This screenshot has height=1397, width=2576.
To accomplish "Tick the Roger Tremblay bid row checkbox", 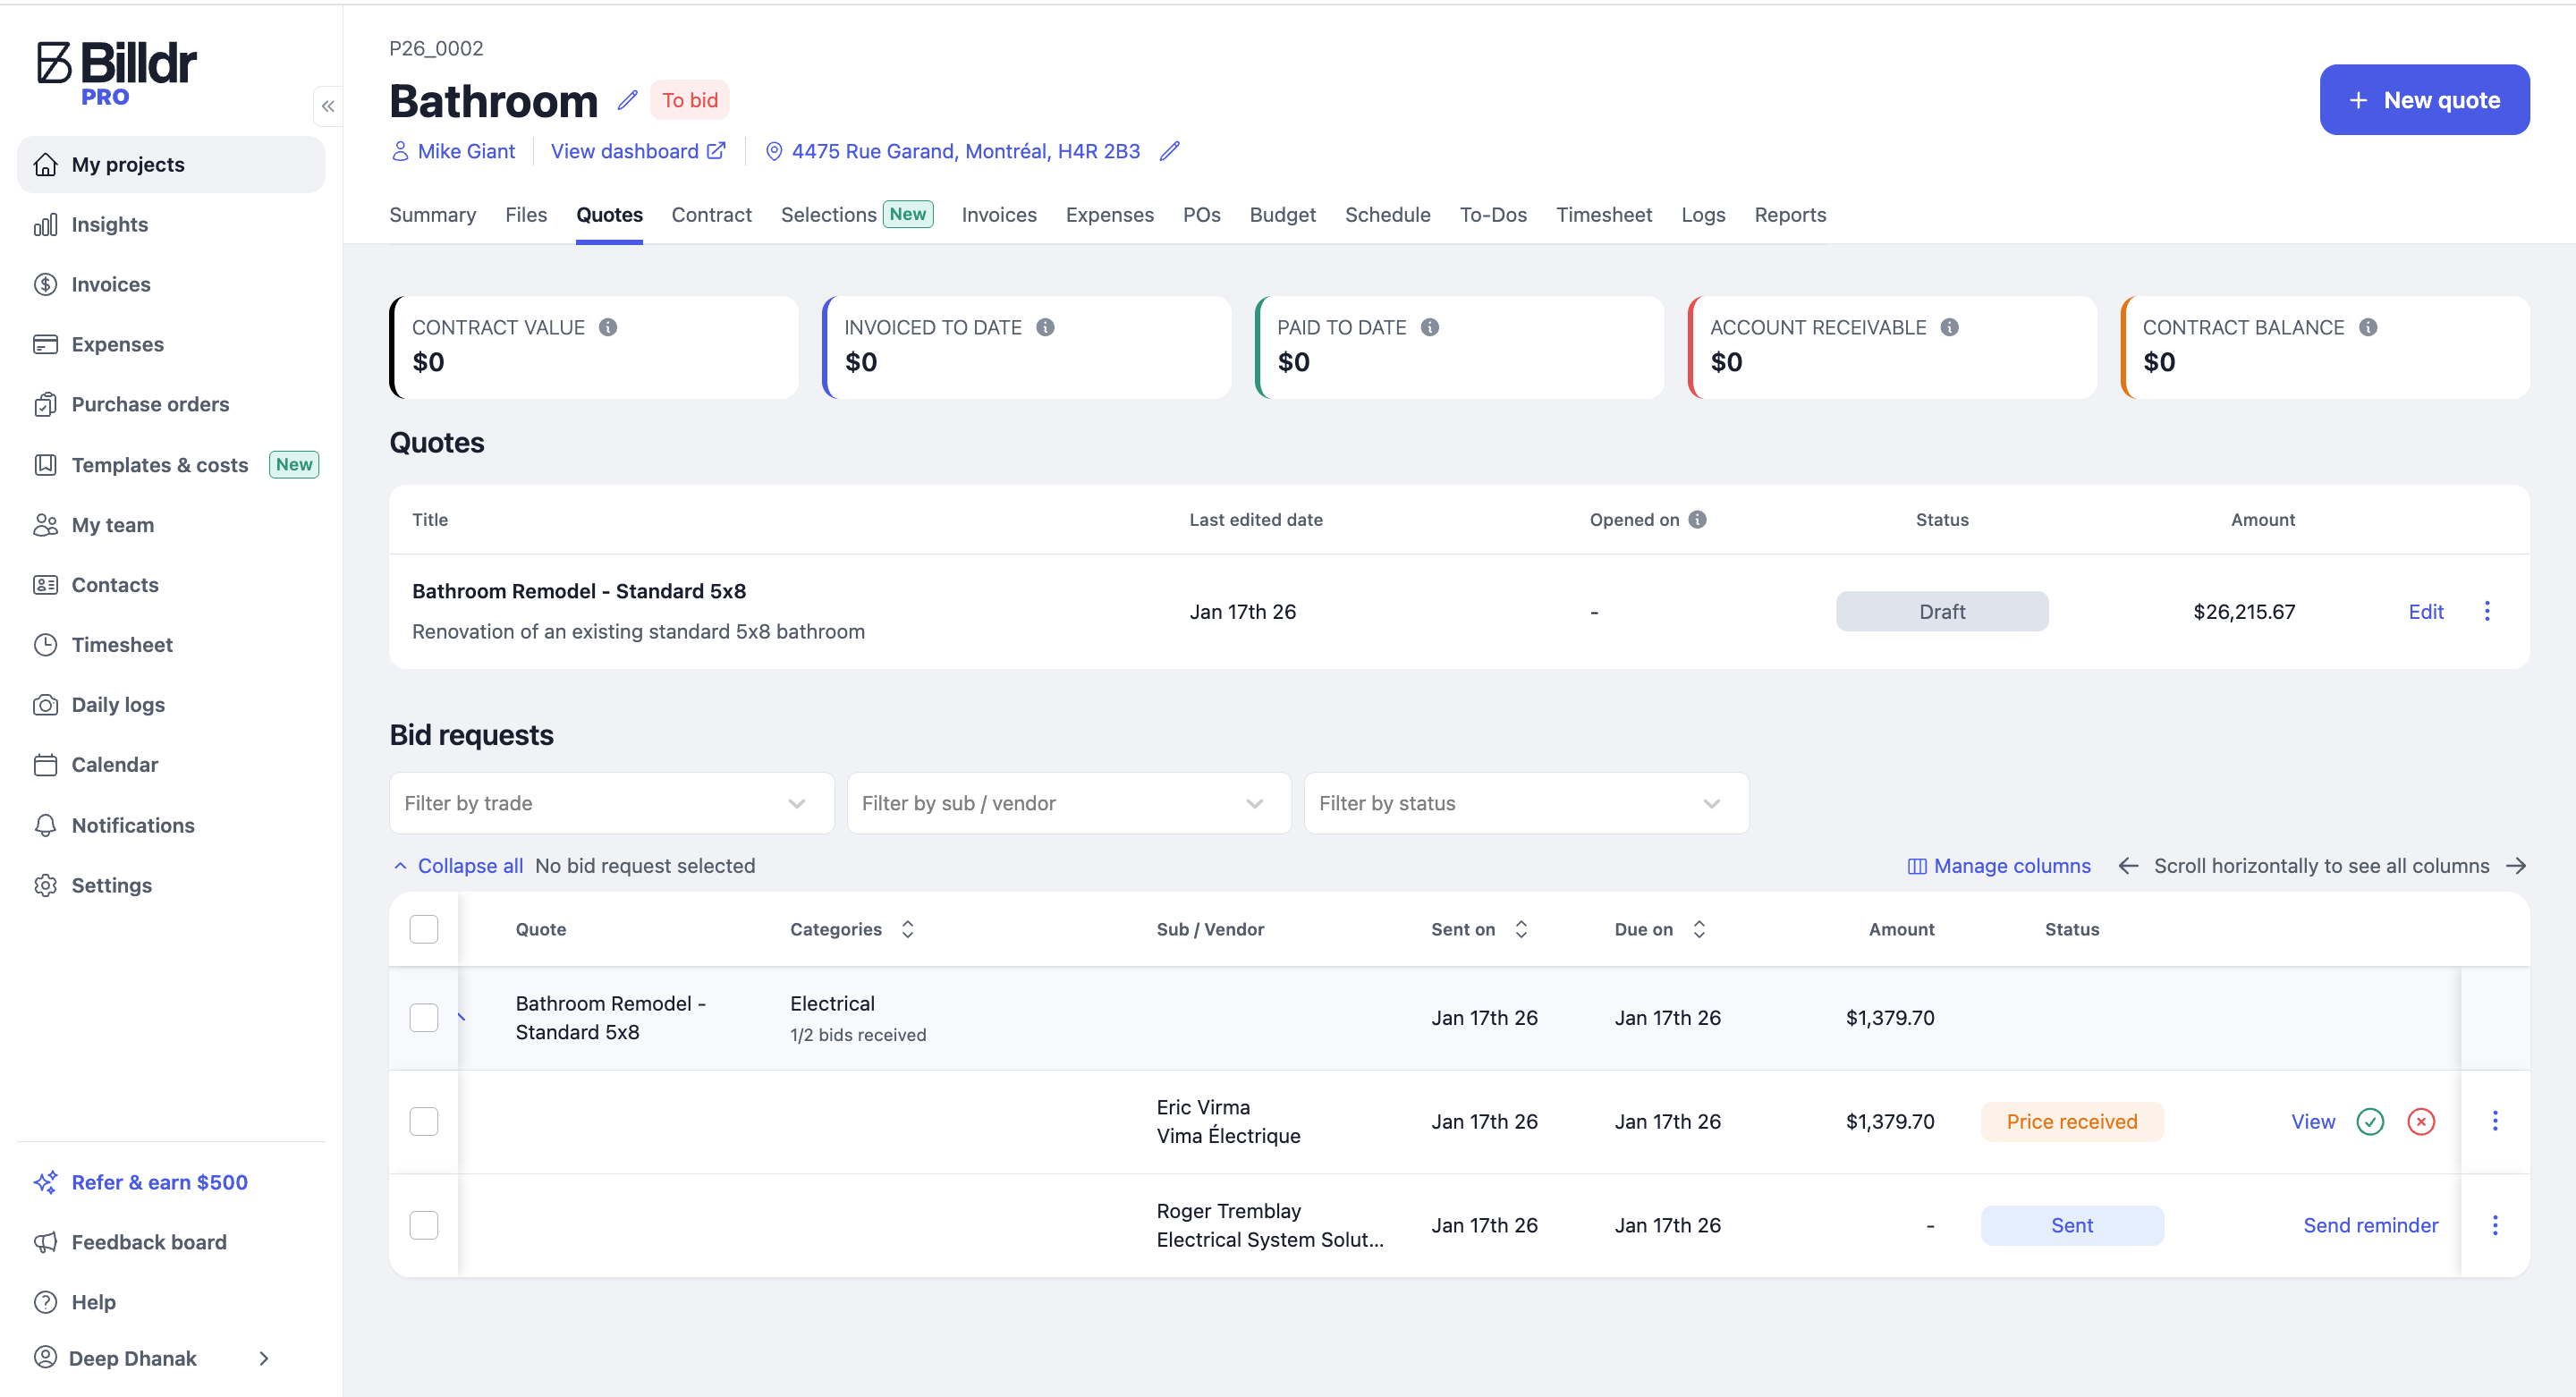I will 423,1225.
